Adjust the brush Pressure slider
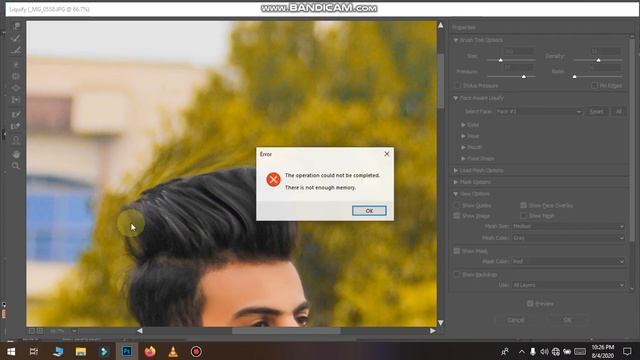The image size is (640, 360). [511, 76]
